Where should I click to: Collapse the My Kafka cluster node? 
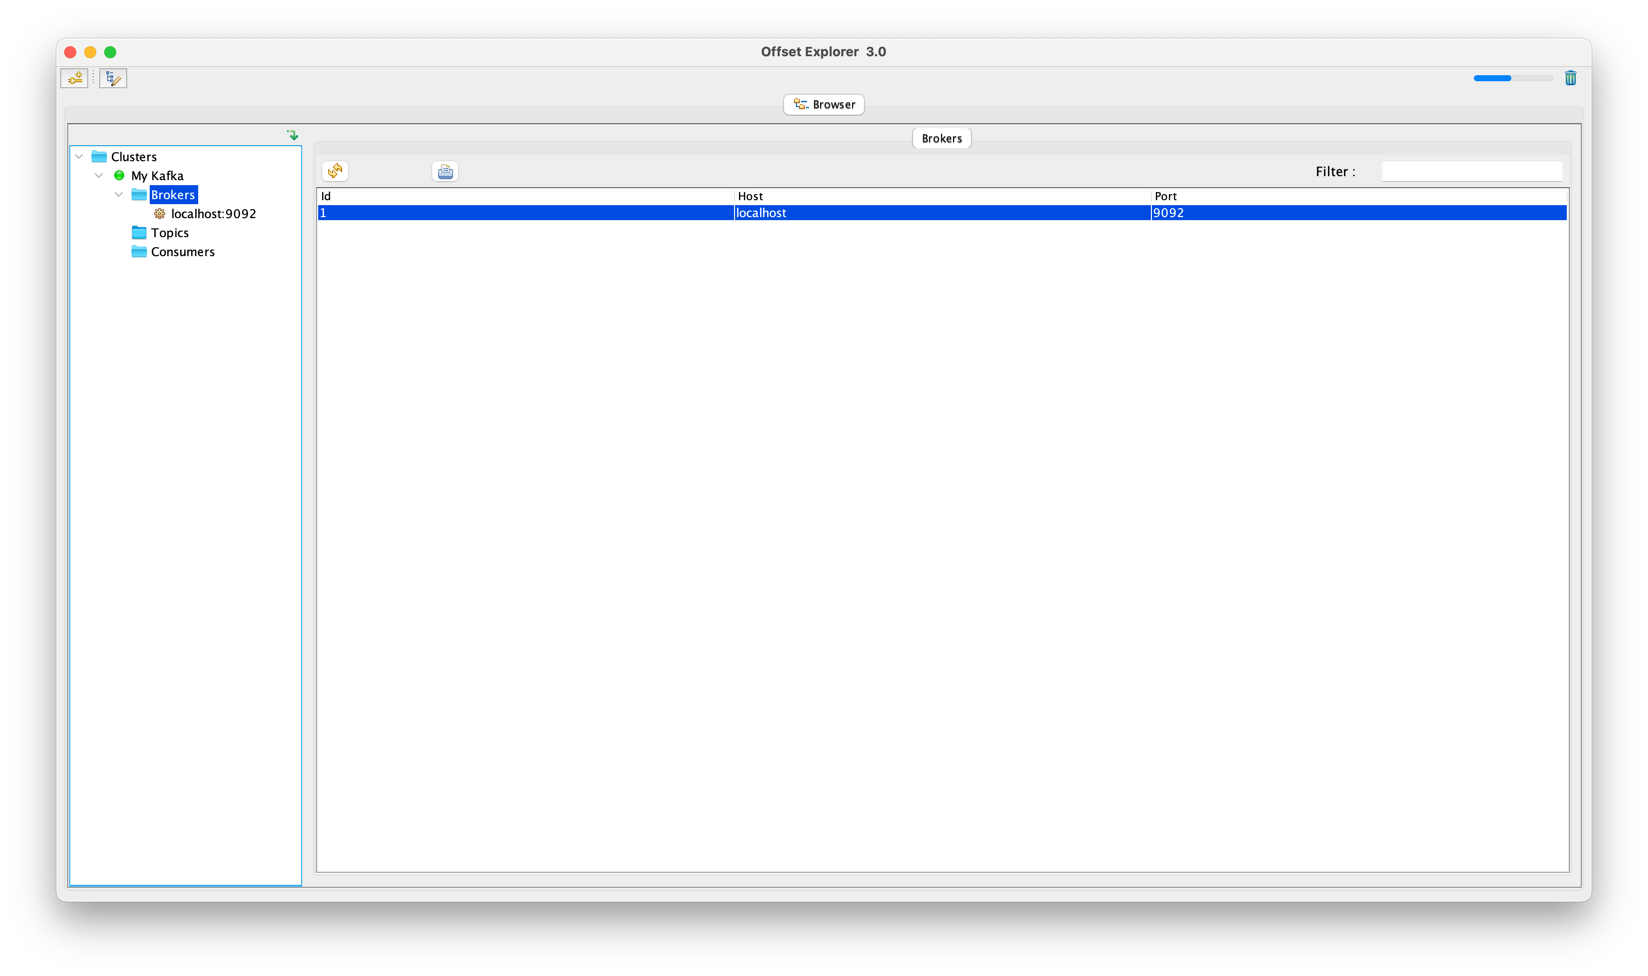coord(99,176)
